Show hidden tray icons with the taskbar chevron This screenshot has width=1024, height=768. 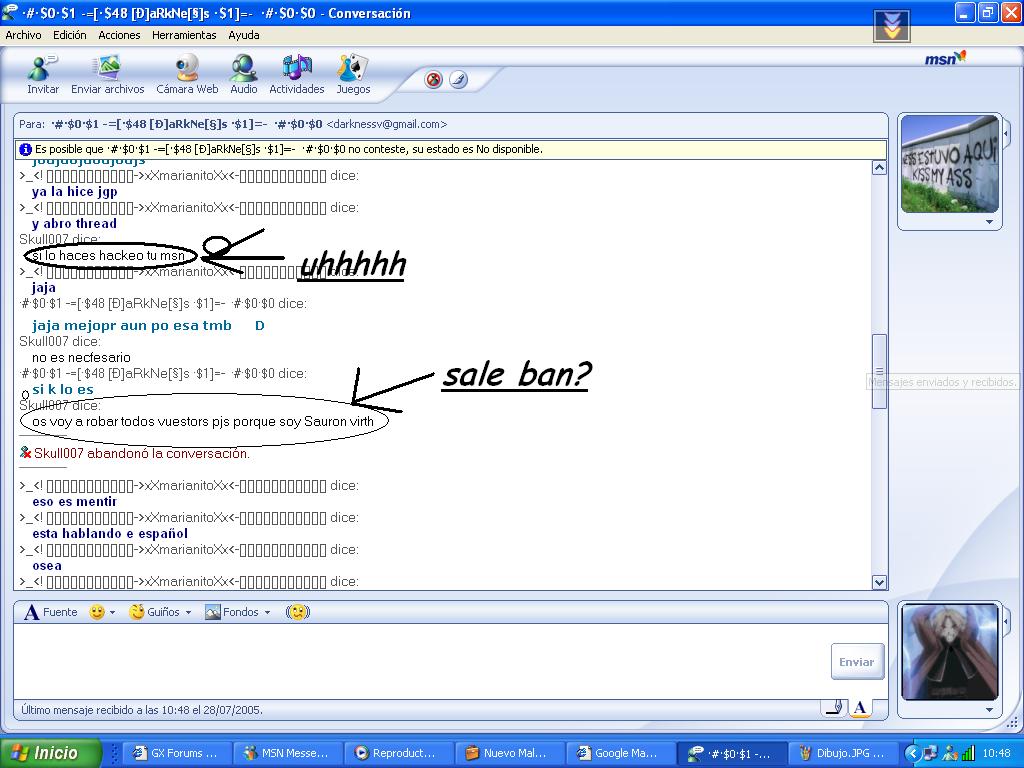(x=911, y=753)
